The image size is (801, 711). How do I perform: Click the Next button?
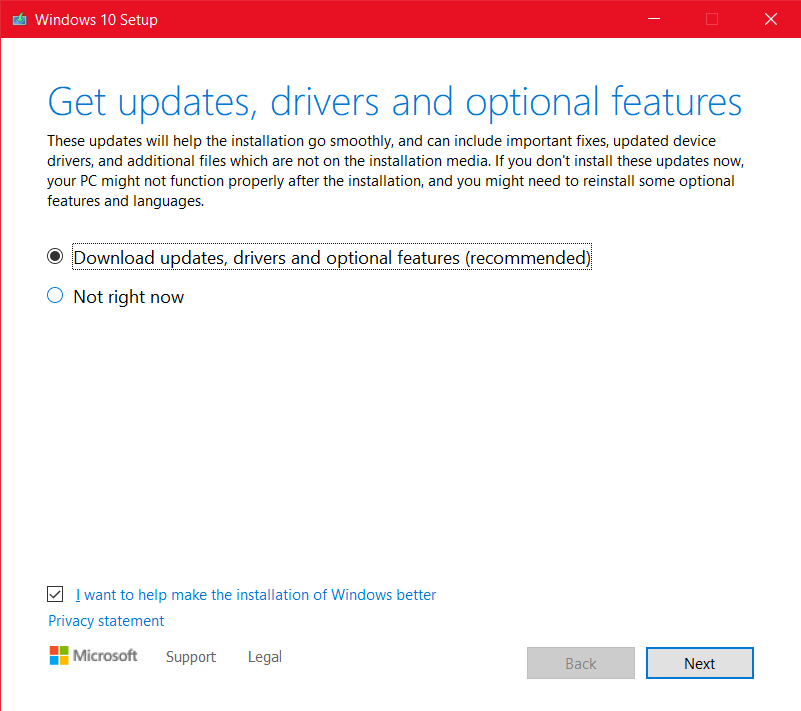(700, 663)
